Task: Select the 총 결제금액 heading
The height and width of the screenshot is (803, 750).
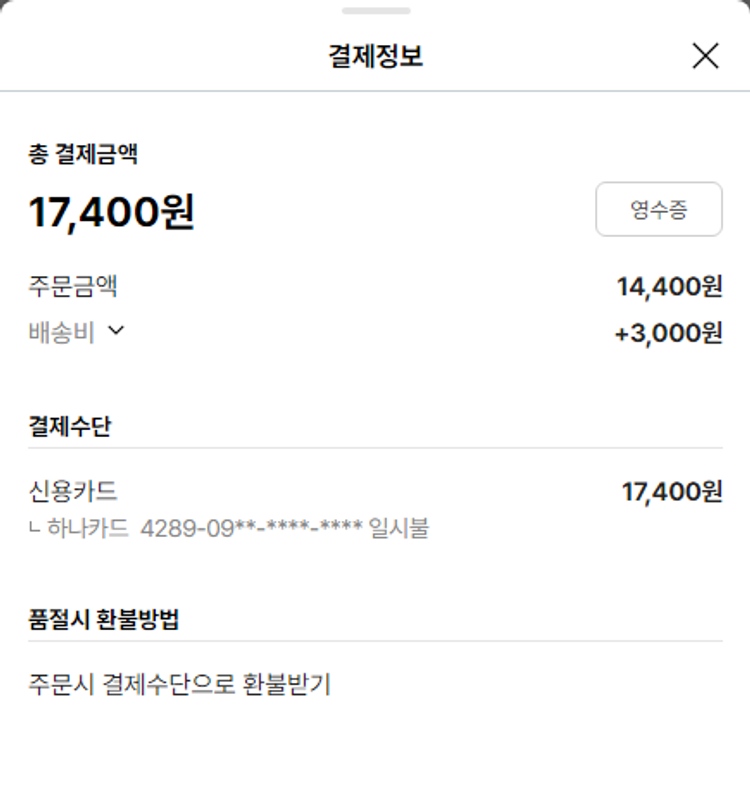Action: [83, 154]
